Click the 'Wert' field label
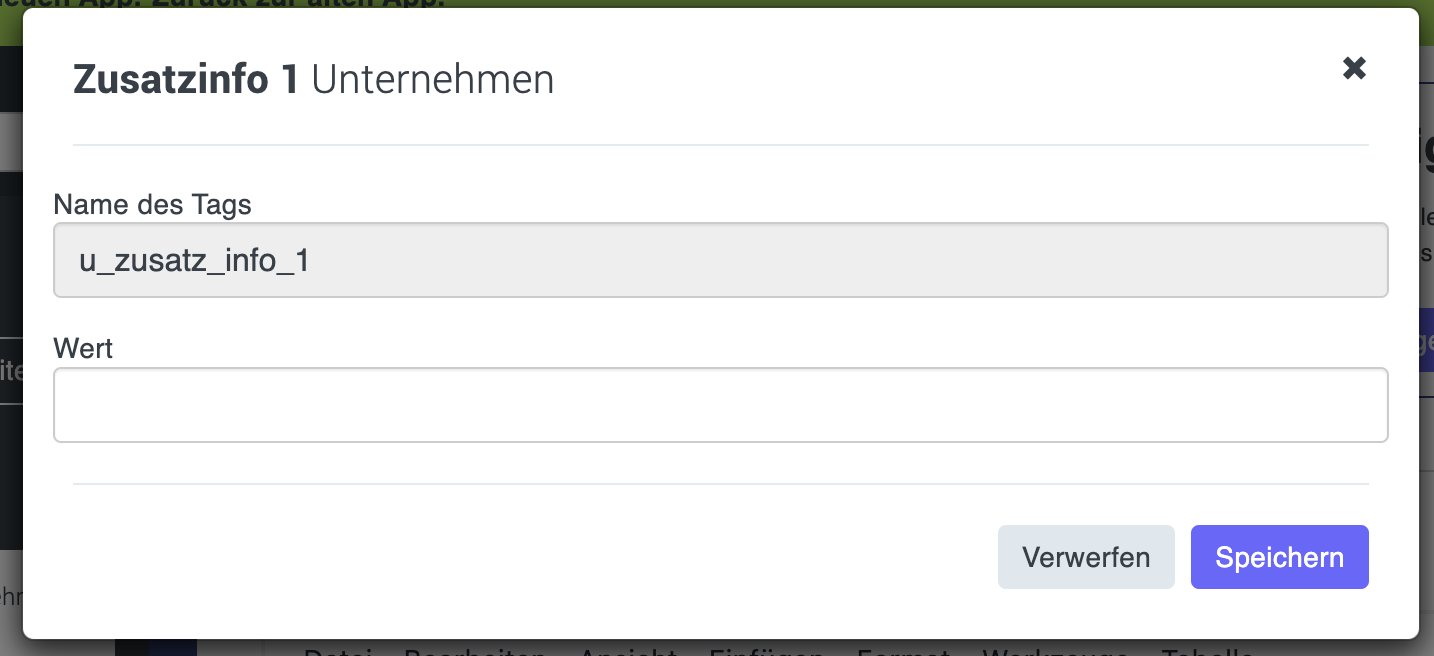 coord(83,349)
